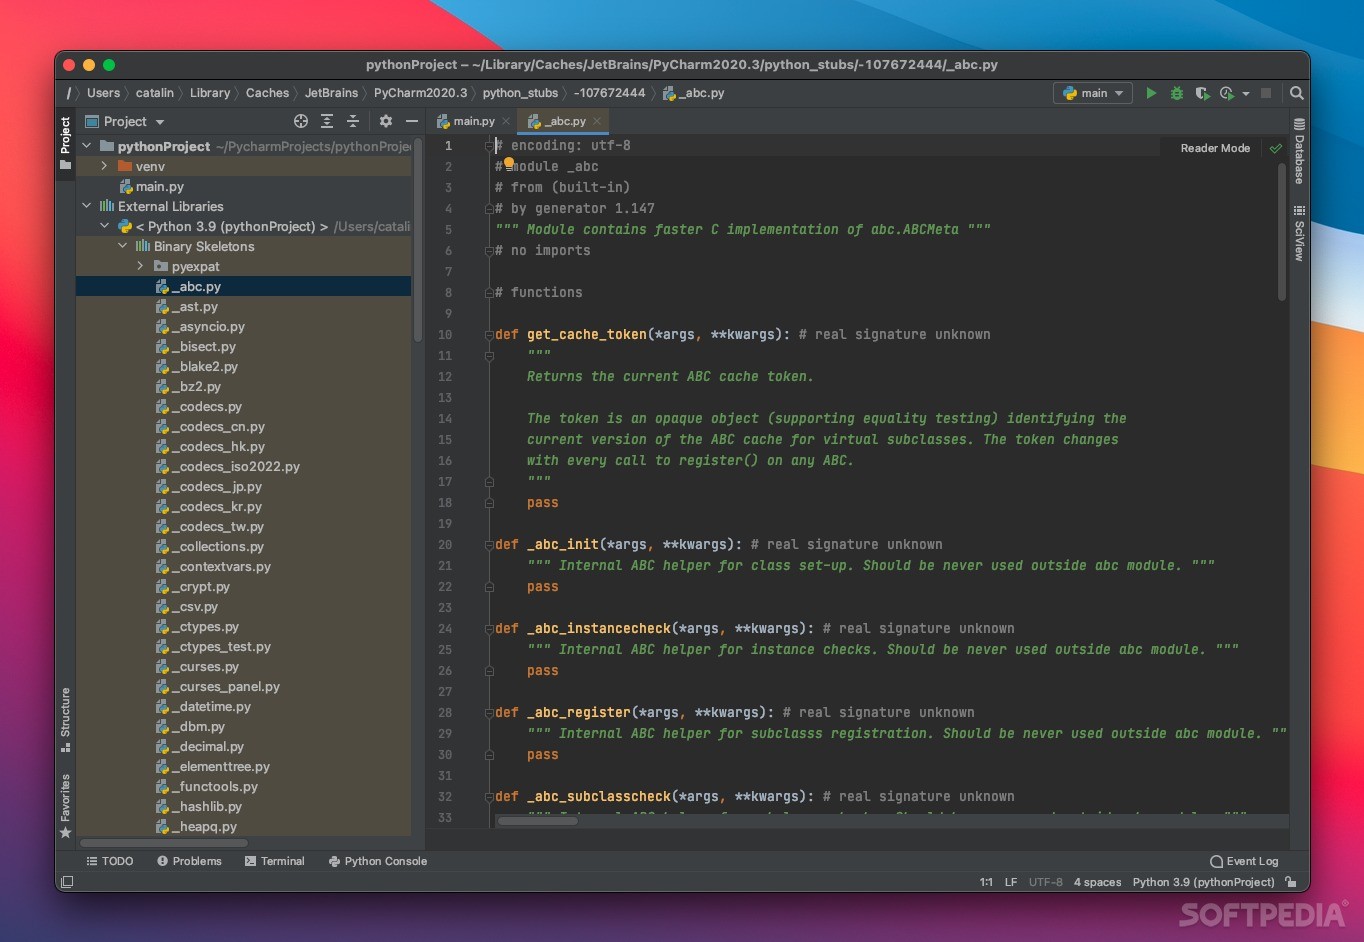The image size is (1364, 942).
Task: Select file in editor using locate target icon
Action: point(301,121)
